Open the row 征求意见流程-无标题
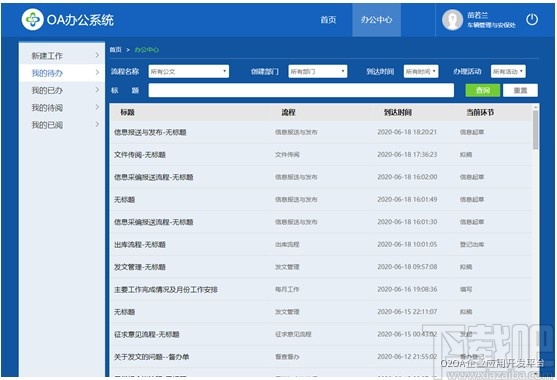 [x=321, y=334]
